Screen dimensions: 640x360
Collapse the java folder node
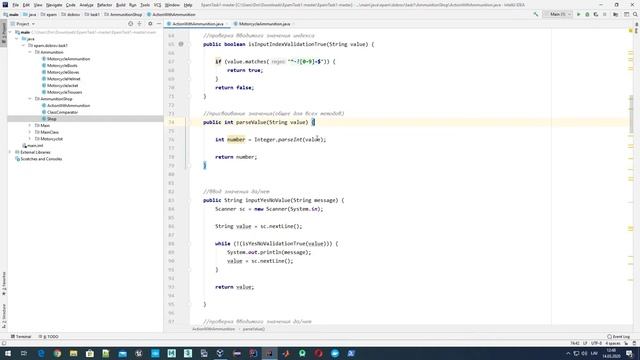point(17,39)
